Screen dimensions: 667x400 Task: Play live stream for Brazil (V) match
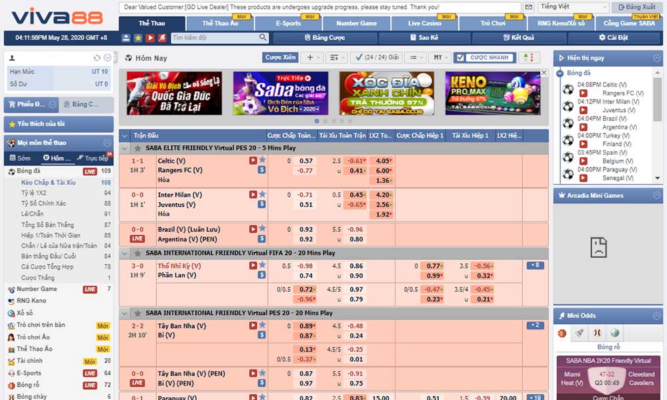(253, 229)
